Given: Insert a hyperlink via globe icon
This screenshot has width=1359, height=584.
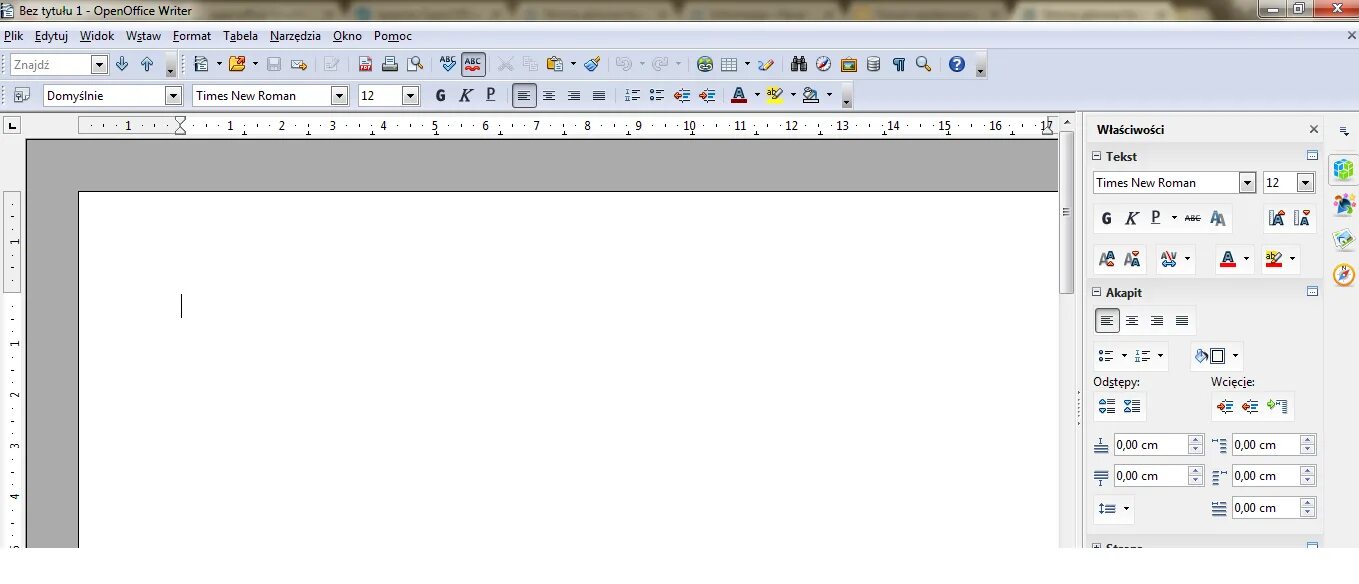Looking at the screenshot, I should (x=705, y=64).
